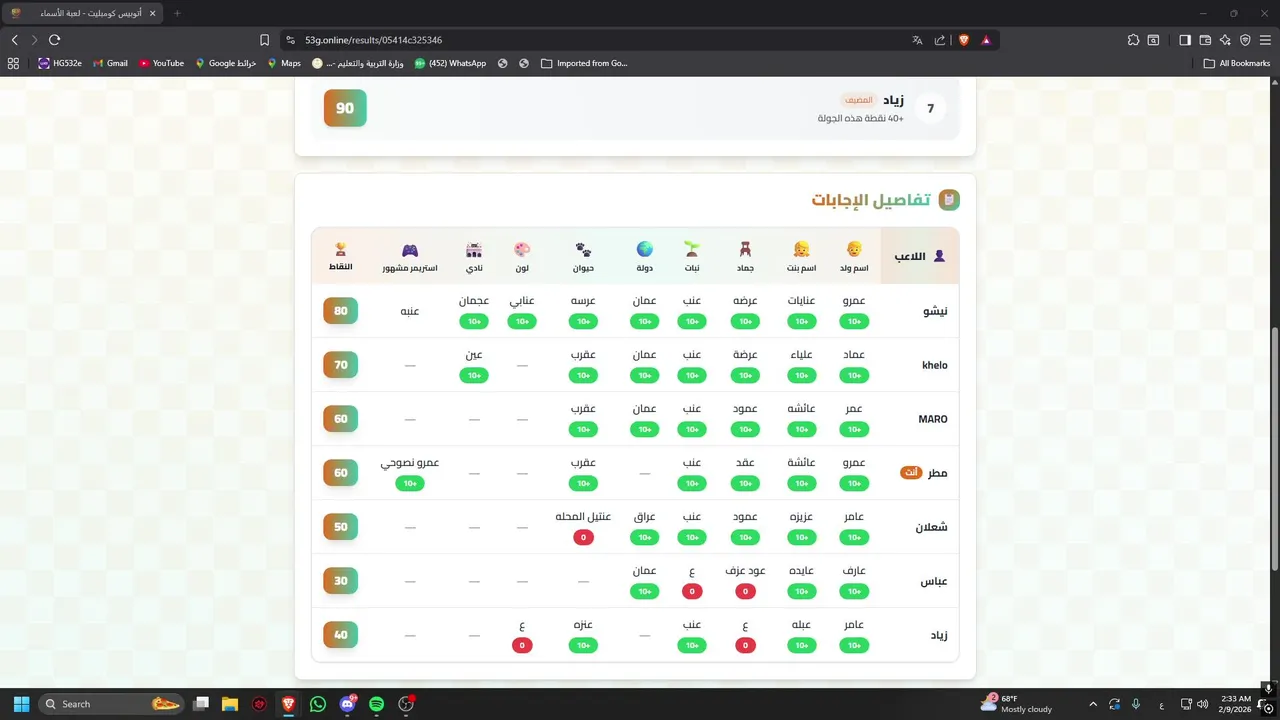Open the Leo AI sparkle icon
The width and height of the screenshot is (1280, 720).
click(1225, 40)
